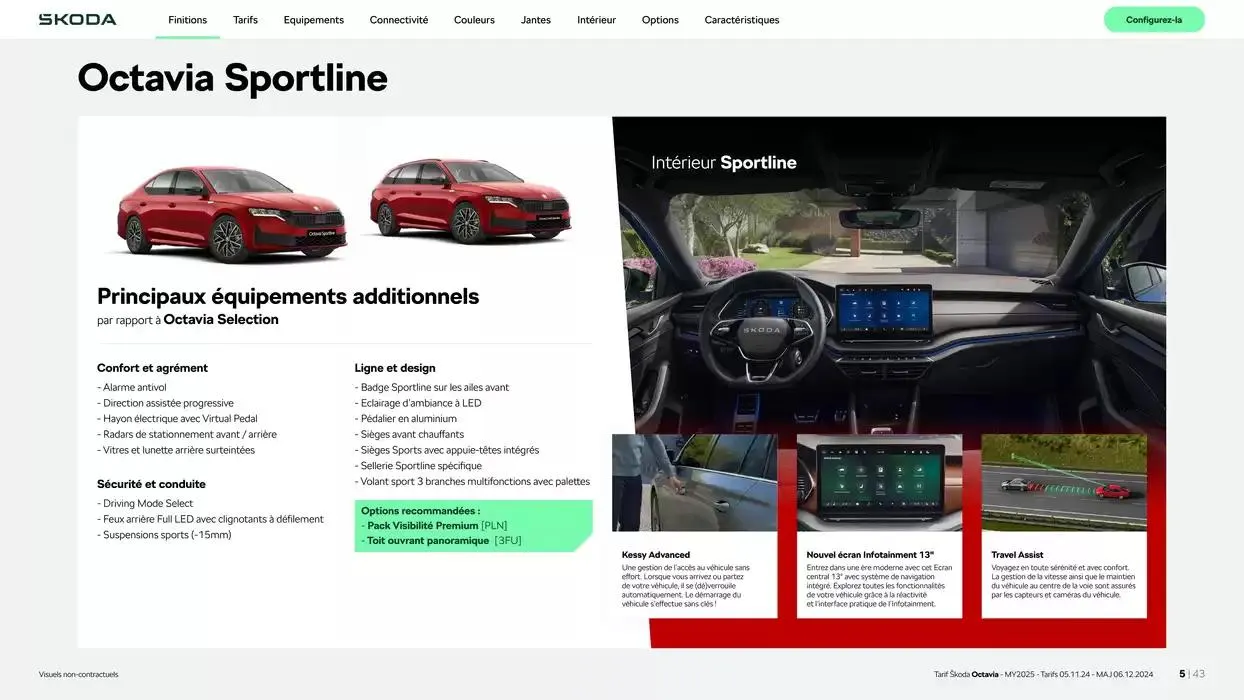1244x700 pixels.
Task: Click the Škoda logo in header
Action: [x=77, y=19]
